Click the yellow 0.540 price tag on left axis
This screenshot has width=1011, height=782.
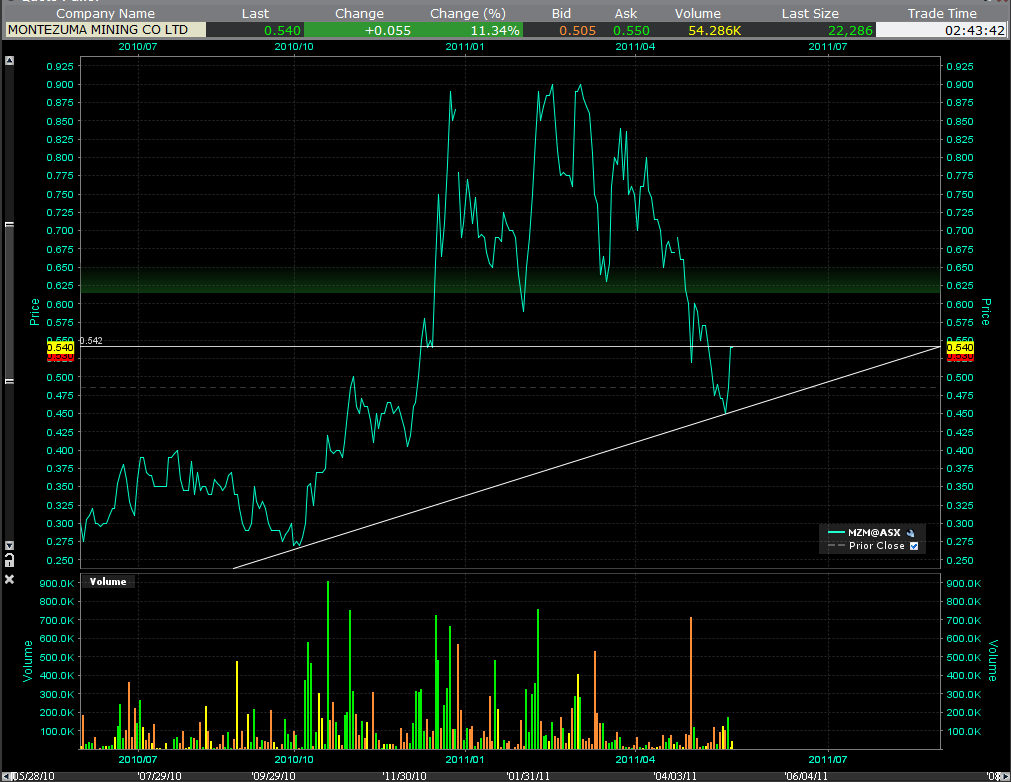[x=60, y=347]
